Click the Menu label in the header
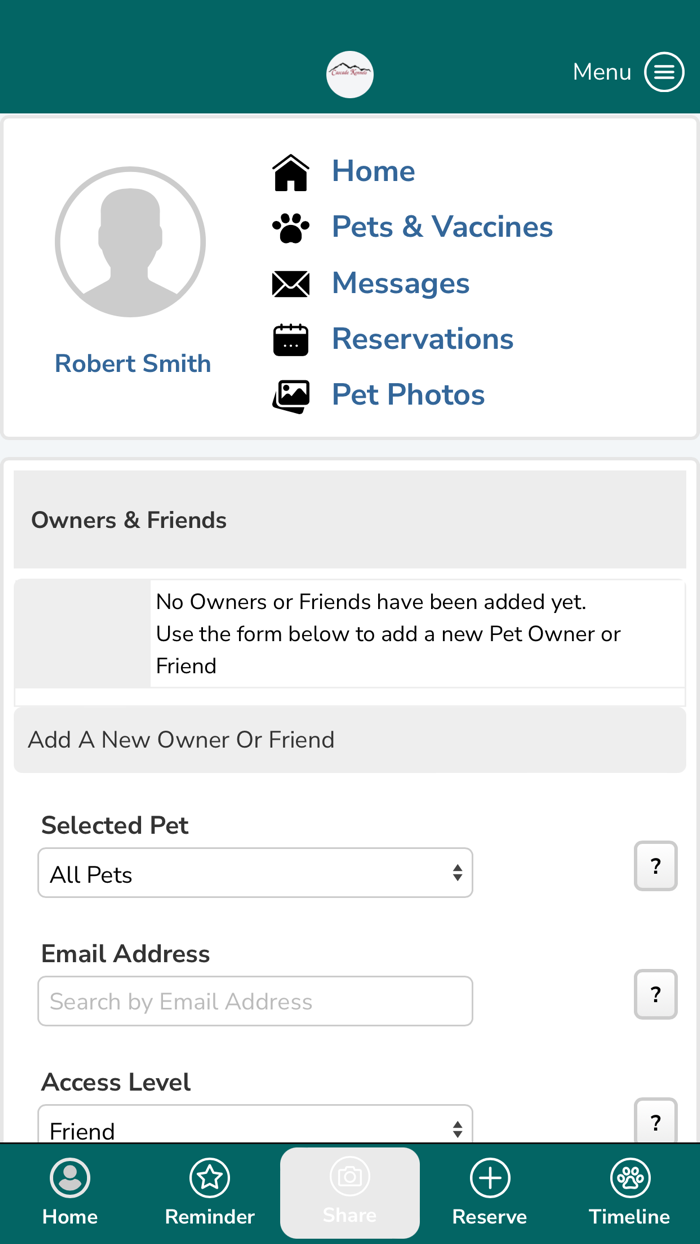This screenshot has width=700, height=1244. [601, 72]
